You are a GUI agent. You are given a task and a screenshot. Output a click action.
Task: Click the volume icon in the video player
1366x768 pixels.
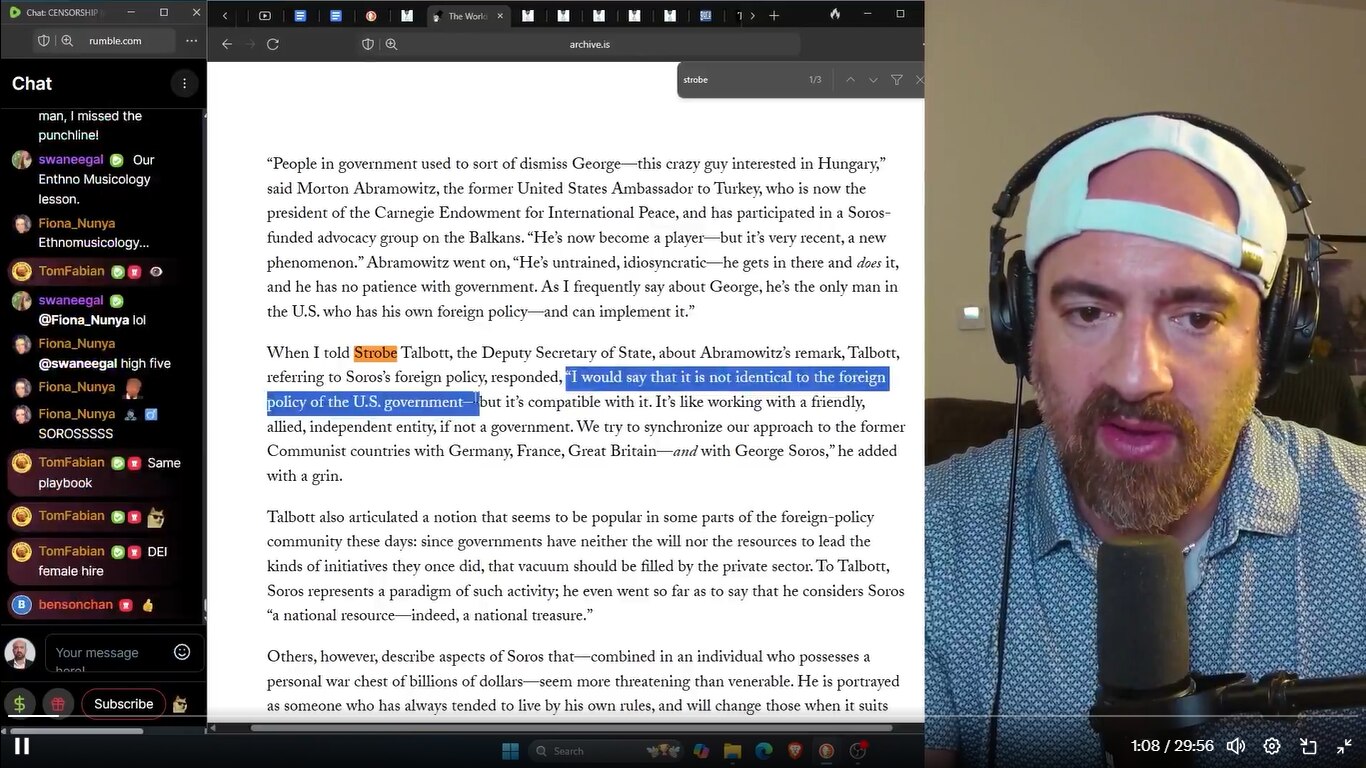(1236, 745)
